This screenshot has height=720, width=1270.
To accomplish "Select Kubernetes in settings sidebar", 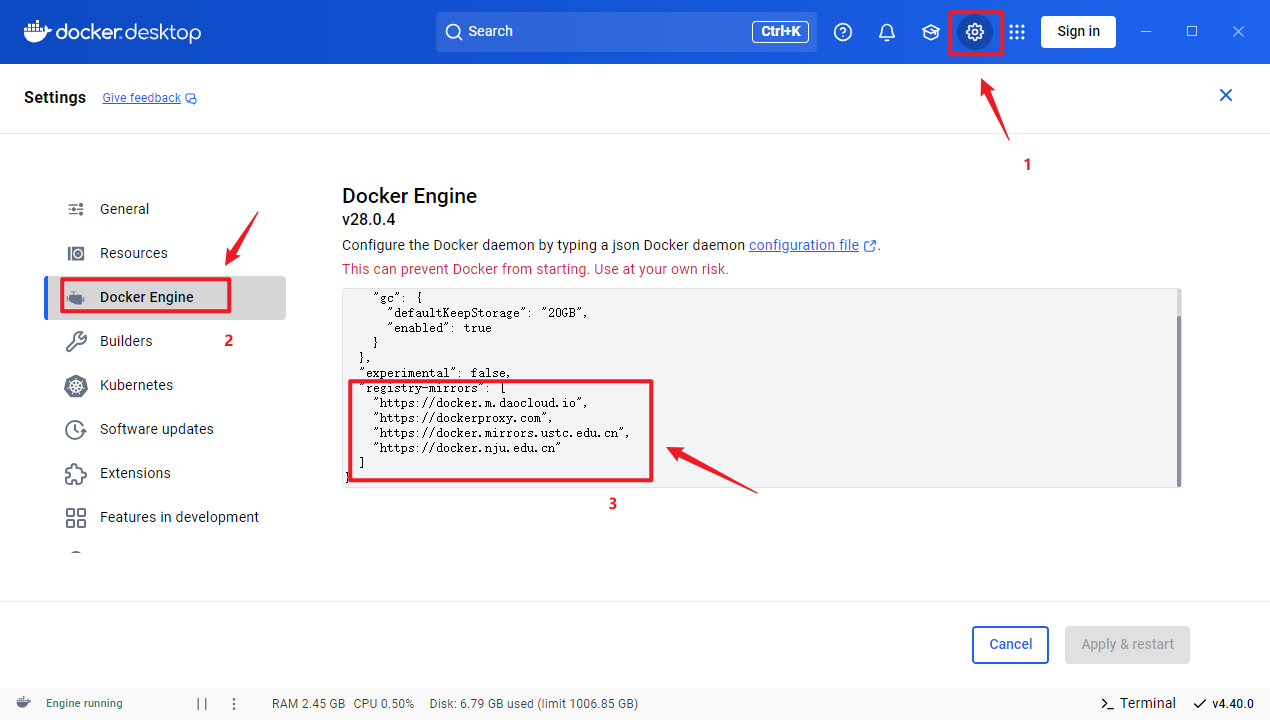I will coord(165,385).
